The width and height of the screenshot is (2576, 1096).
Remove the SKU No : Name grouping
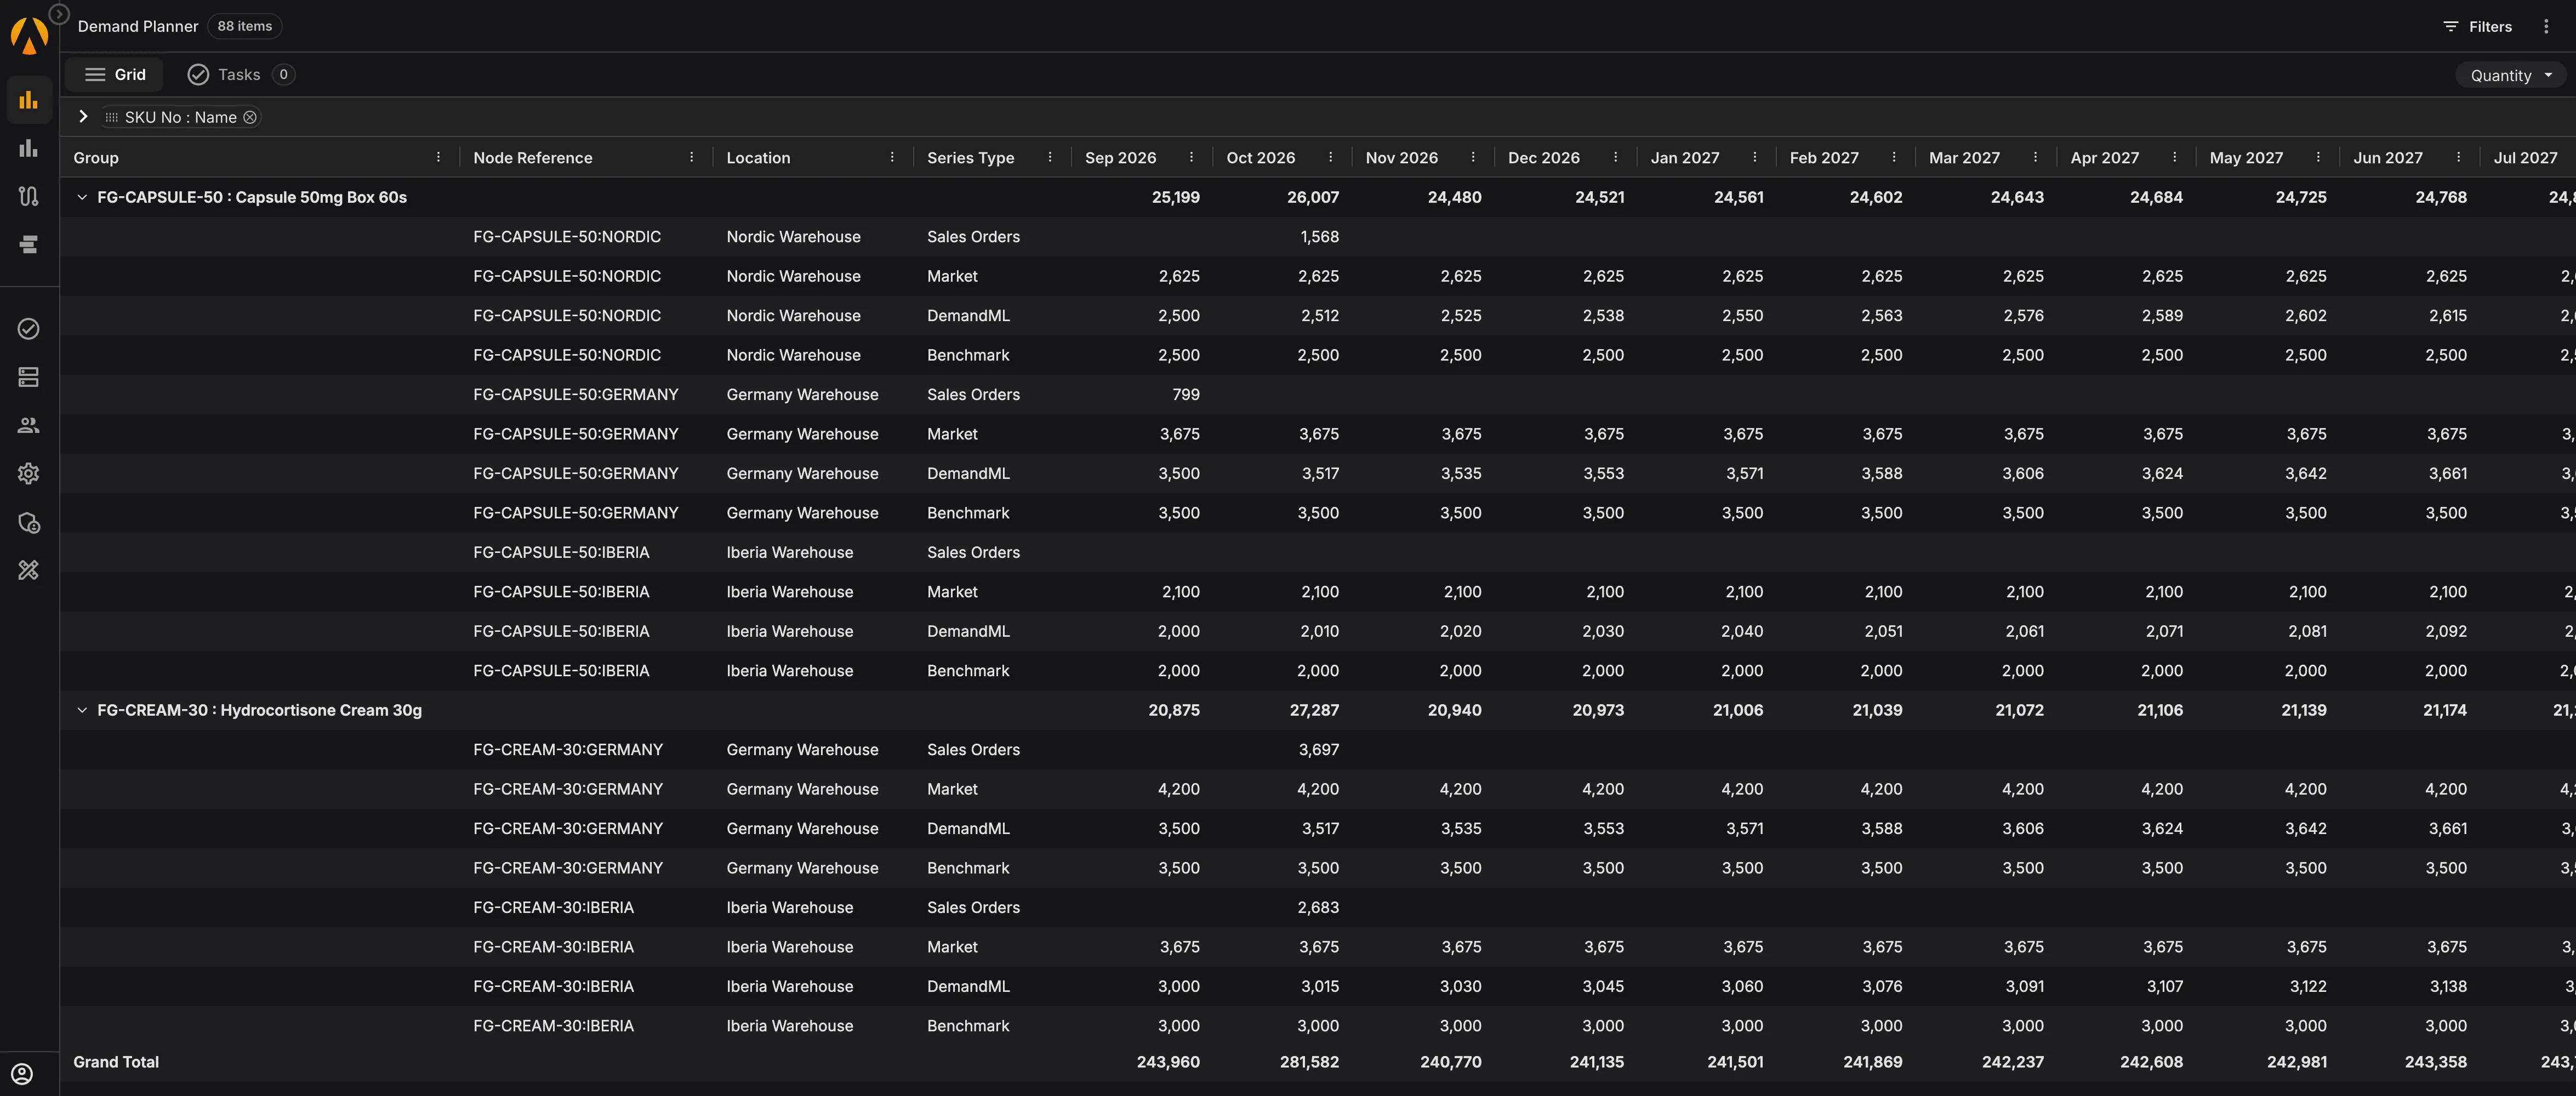coord(250,118)
